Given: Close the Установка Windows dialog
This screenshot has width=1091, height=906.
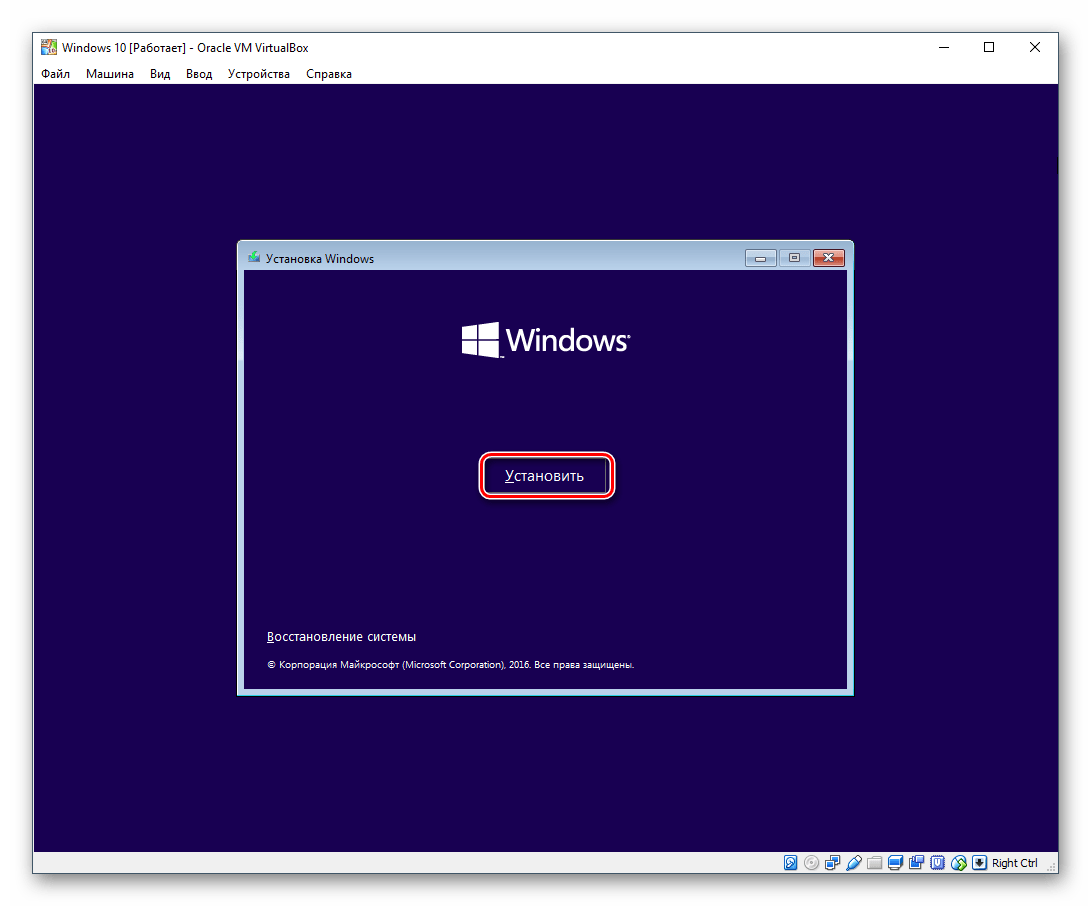Looking at the screenshot, I should pyautogui.click(x=829, y=258).
